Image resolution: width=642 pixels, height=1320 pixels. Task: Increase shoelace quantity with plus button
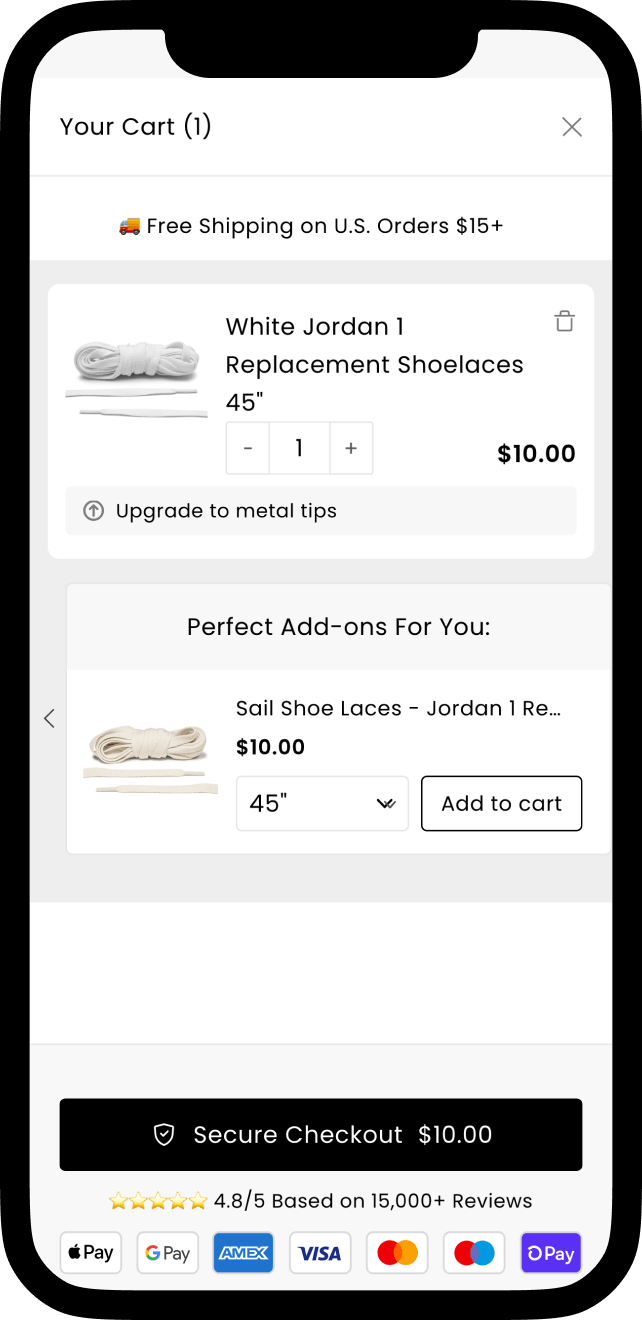pyautogui.click(x=351, y=448)
